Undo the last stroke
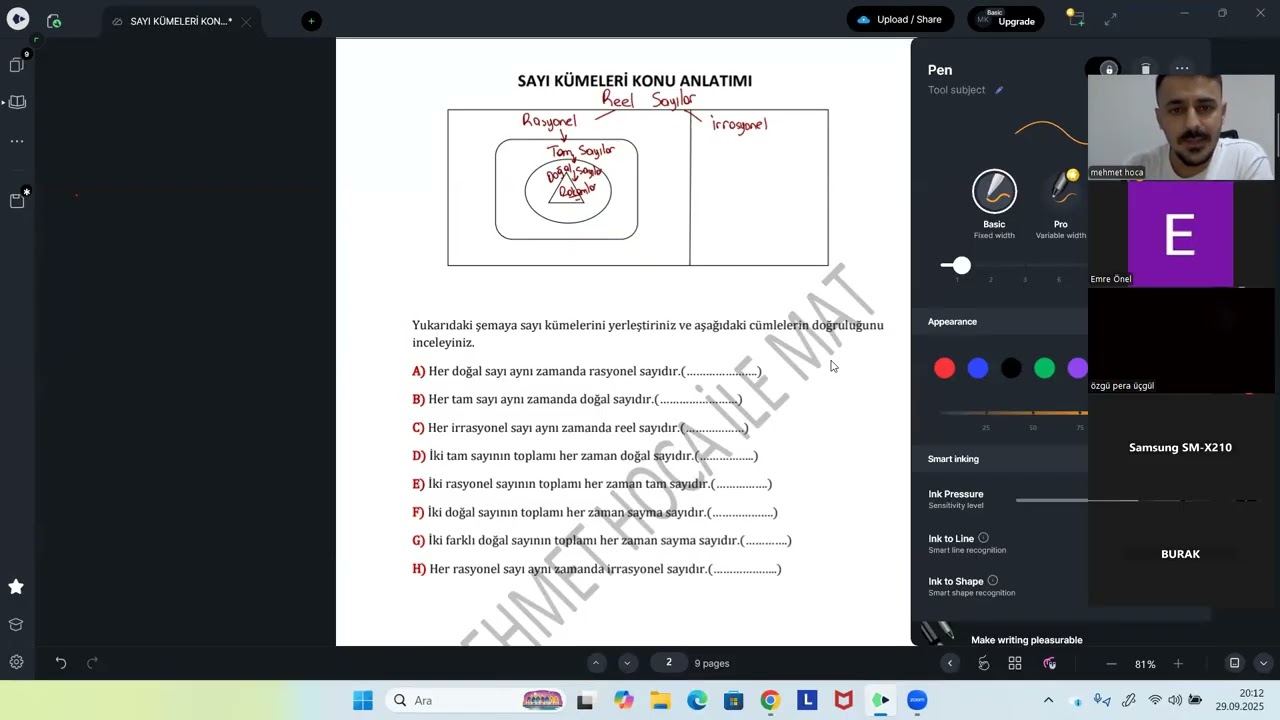The width and height of the screenshot is (1280, 720). tap(61, 663)
